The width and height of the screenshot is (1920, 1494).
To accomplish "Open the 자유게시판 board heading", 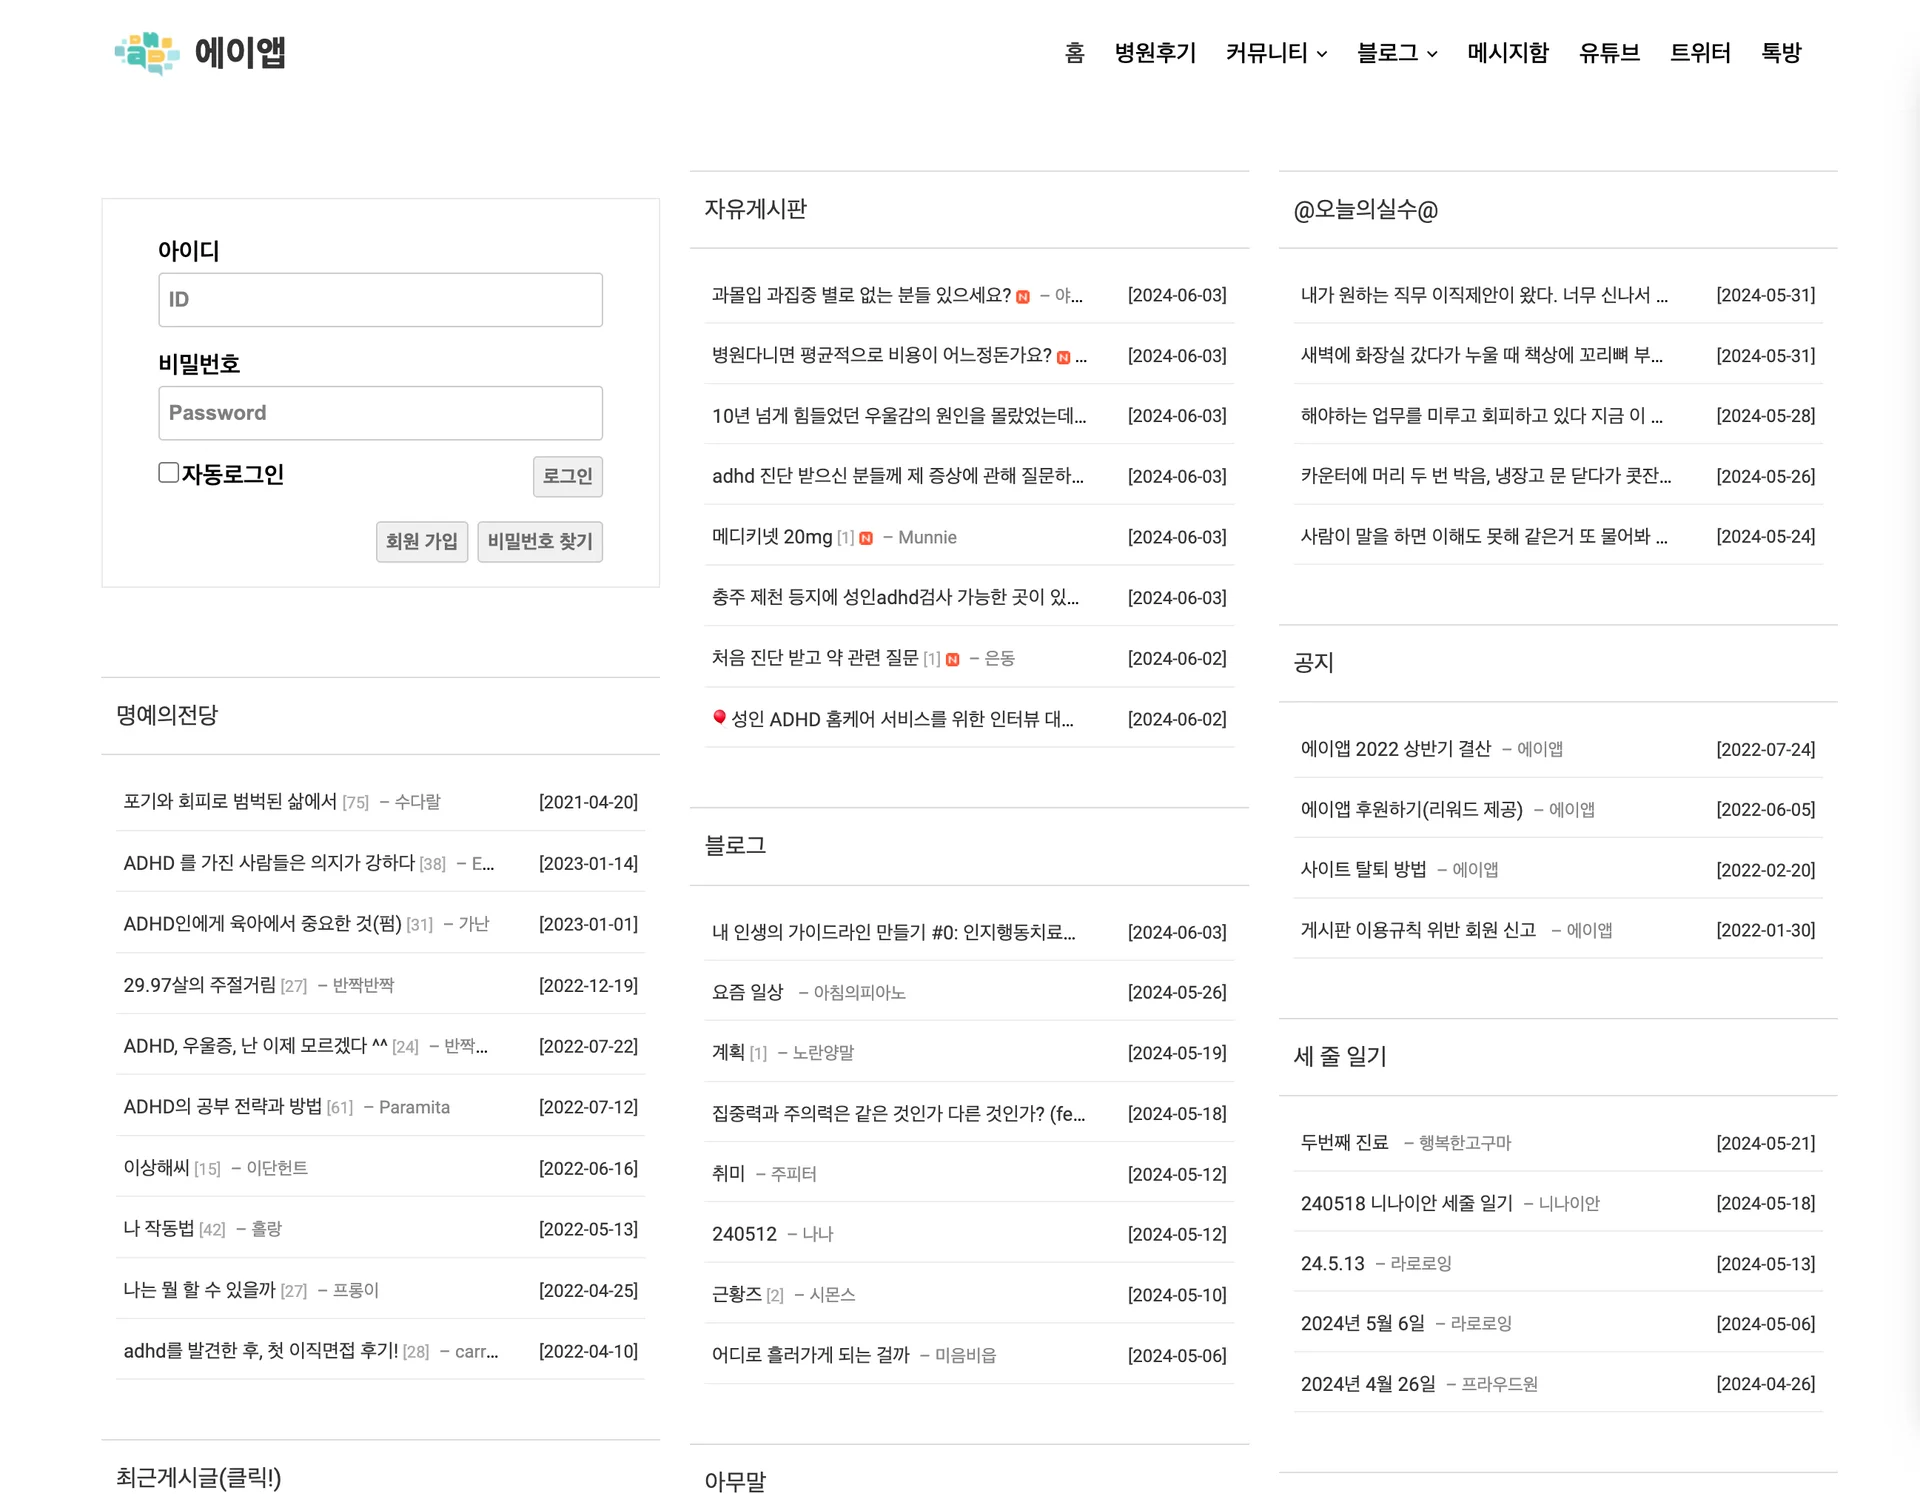I will (755, 209).
